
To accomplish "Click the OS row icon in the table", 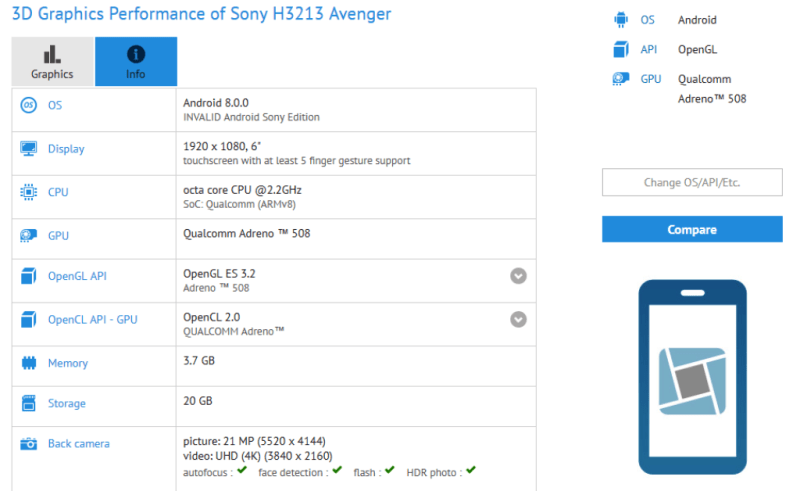I will (29, 105).
